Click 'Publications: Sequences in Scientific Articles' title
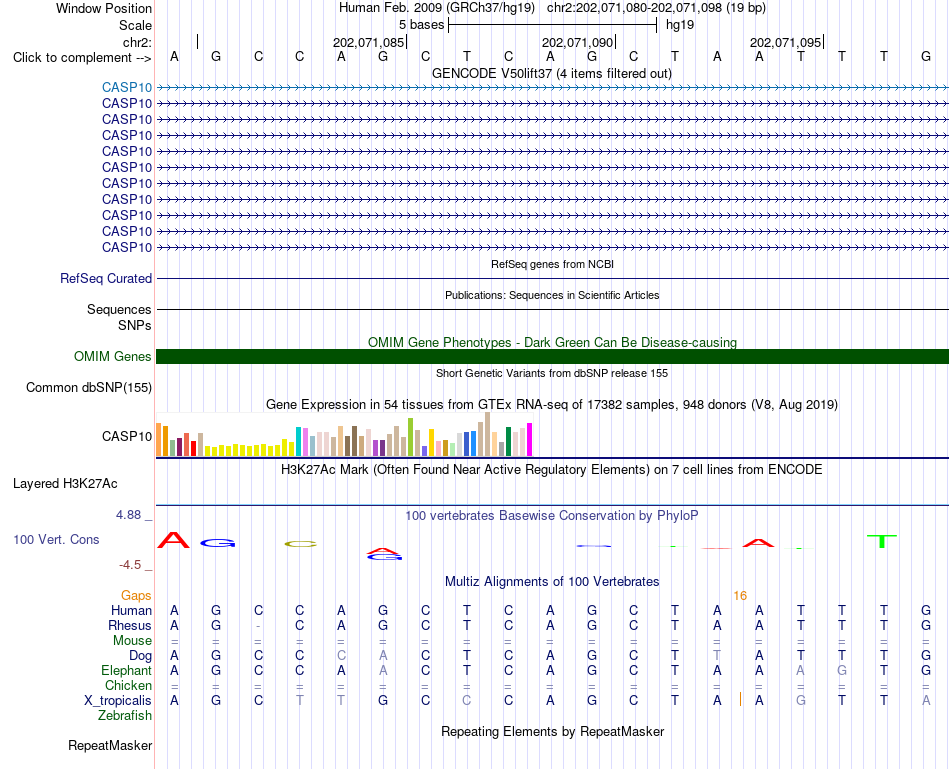The width and height of the screenshot is (950, 769). click(x=552, y=295)
